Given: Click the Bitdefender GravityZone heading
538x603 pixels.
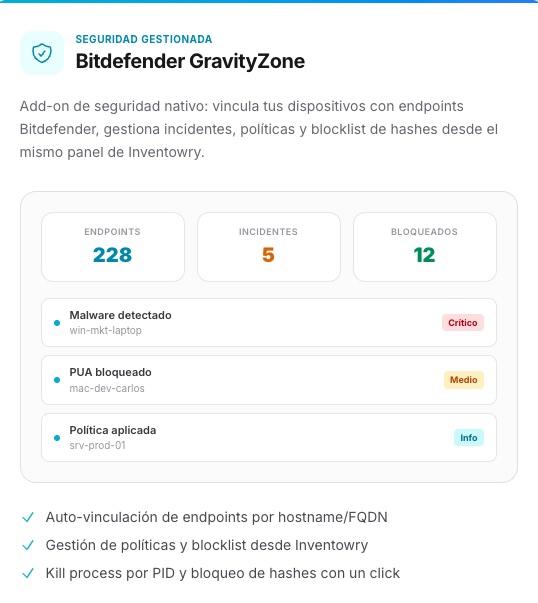Looking at the screenshot, I should pyautogui.click(x=190, y=61).
